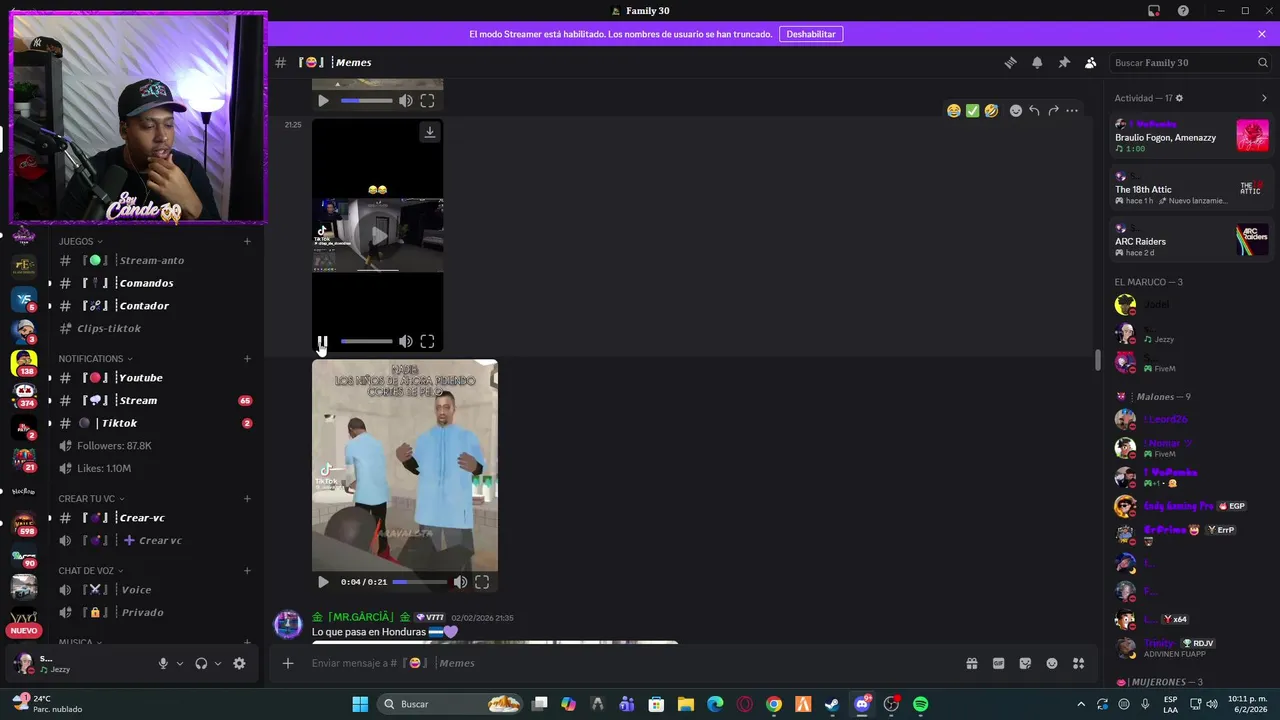Add a channel to CHAT DE VOZ category

(x=247, y=571)
